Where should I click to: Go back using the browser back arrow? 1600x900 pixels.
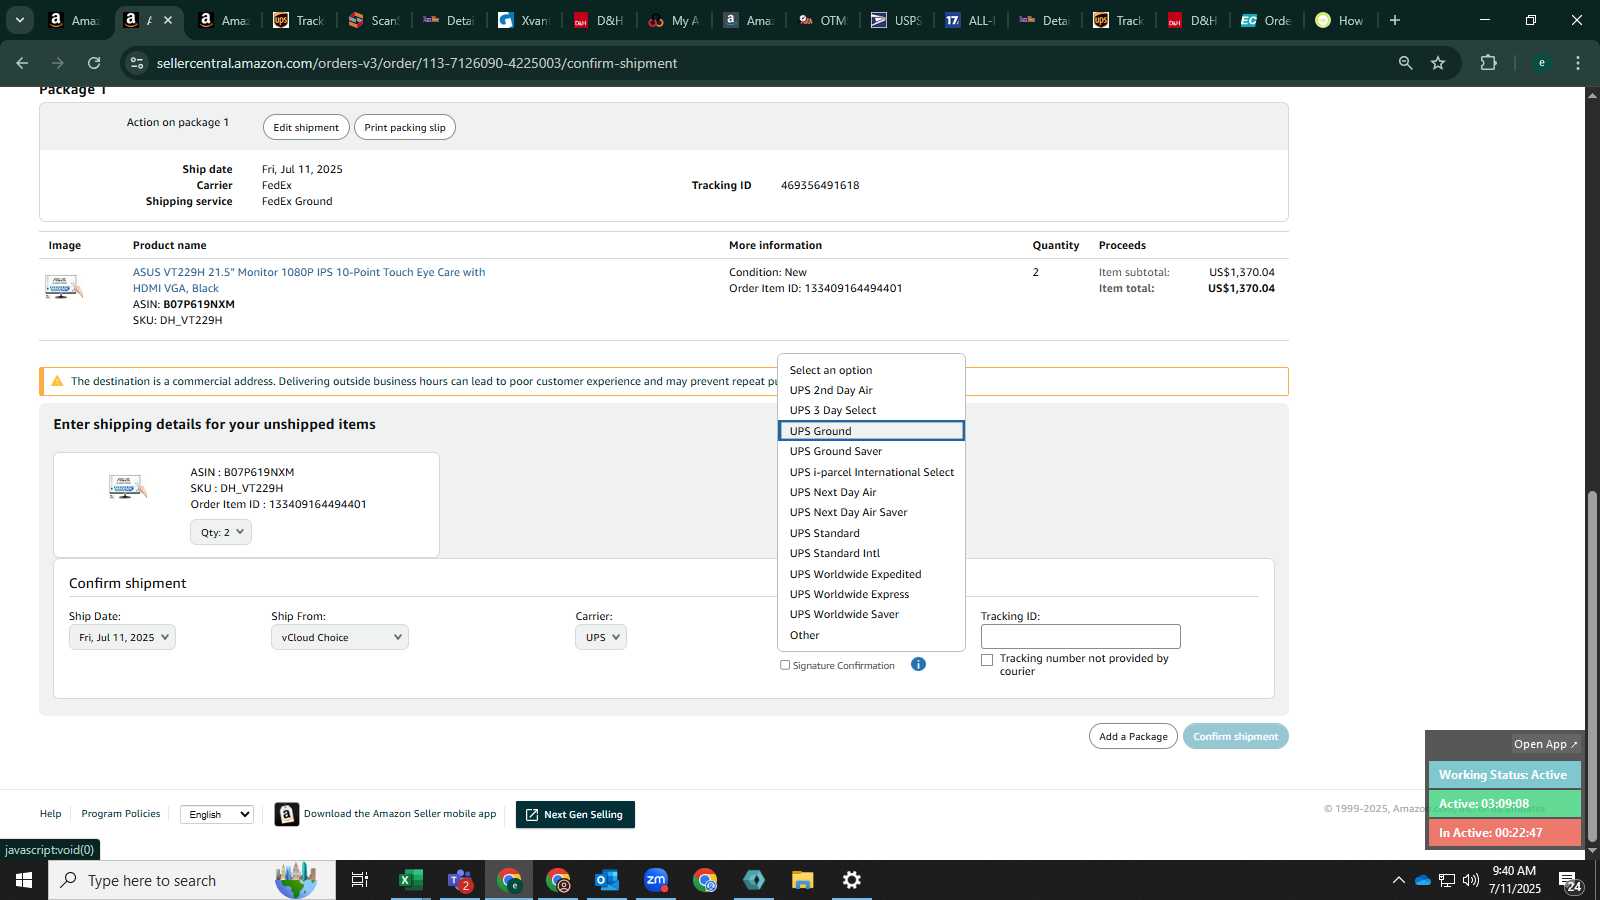point(22,63)
